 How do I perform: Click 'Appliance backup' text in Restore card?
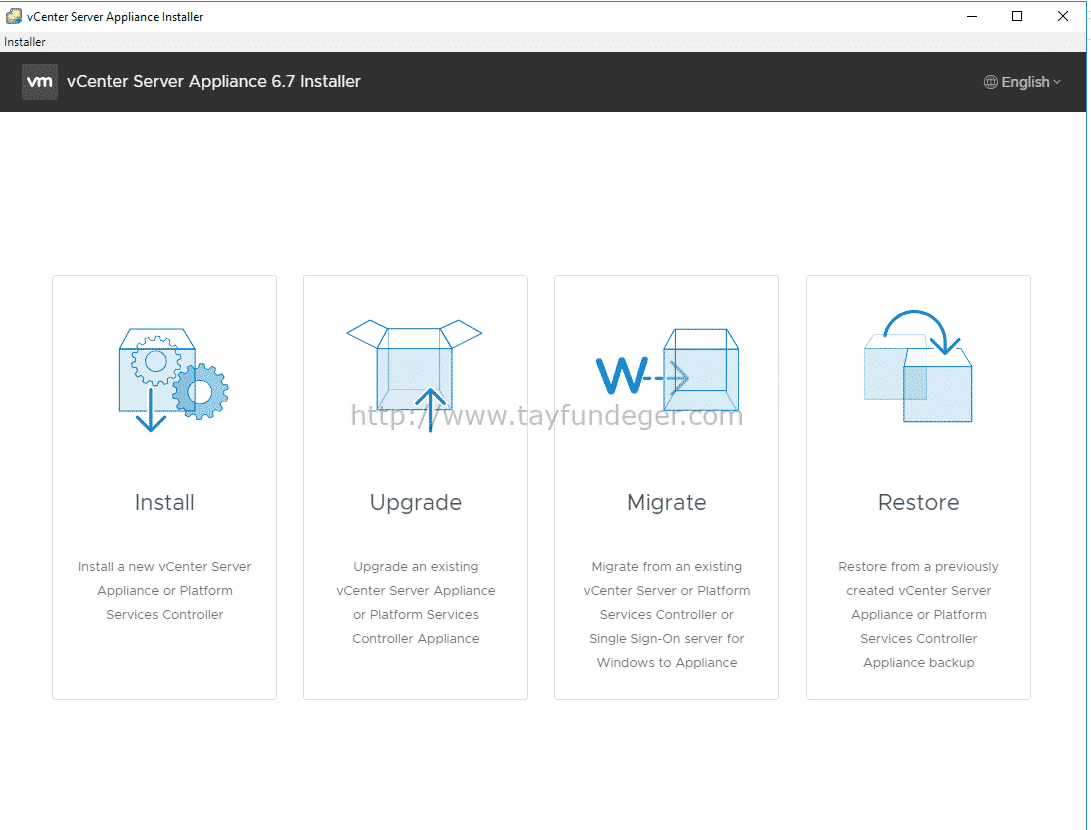[x=918, y=663]
